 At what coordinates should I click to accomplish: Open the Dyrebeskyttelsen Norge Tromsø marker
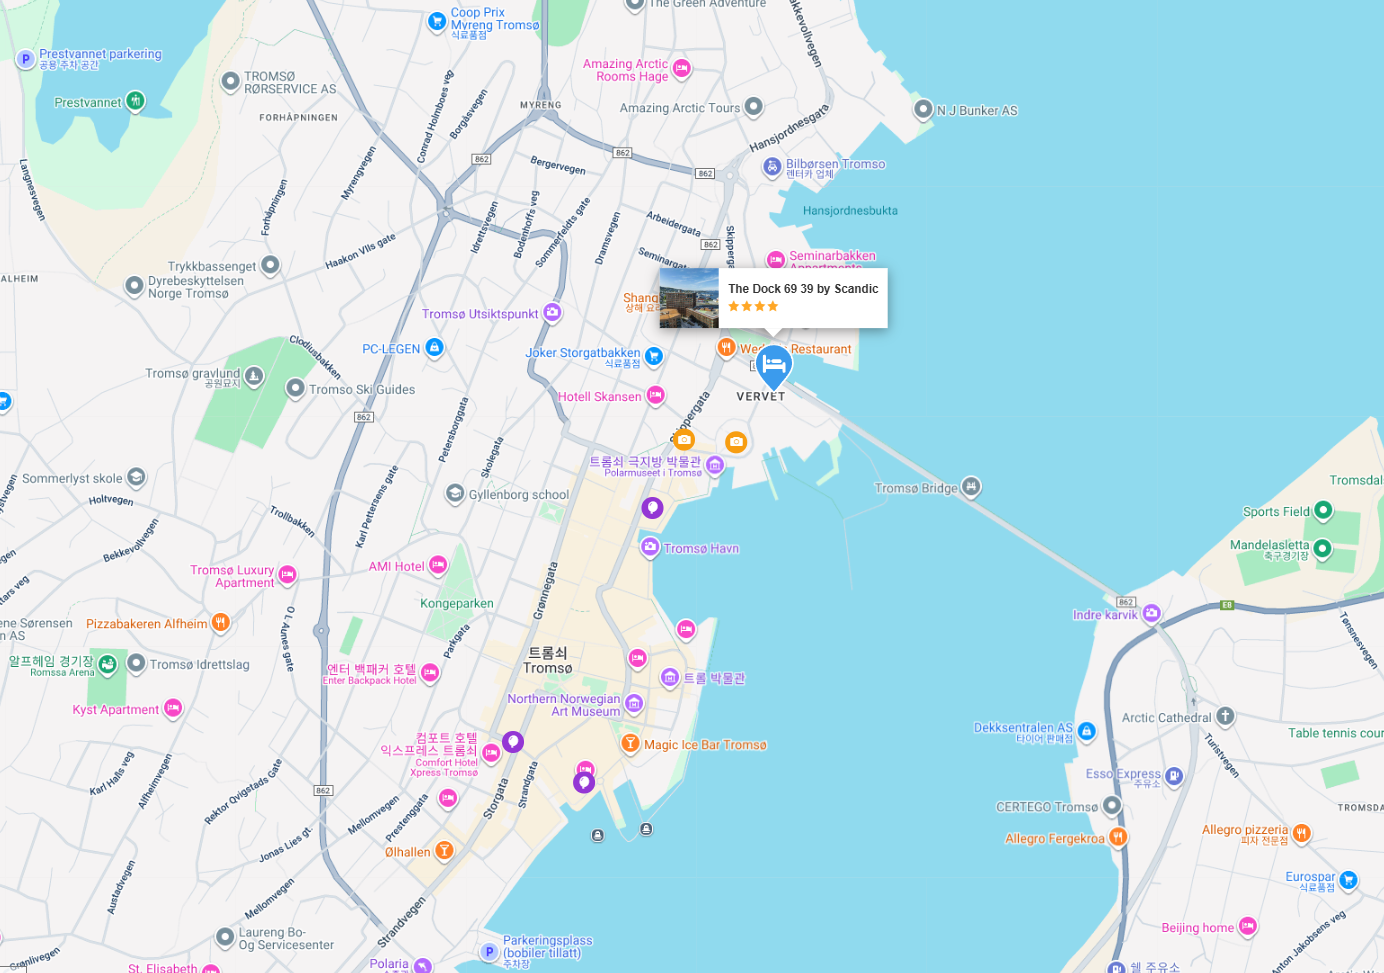(x=134, y=286)
